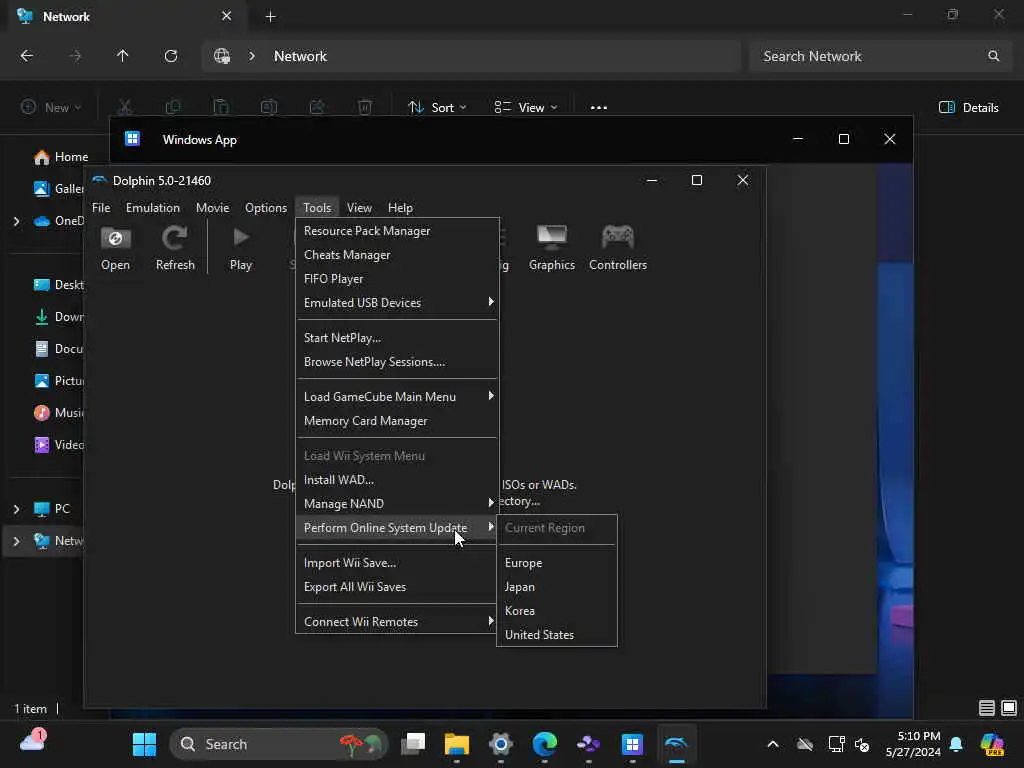Expand Manage NAND submenu
This screenshot has width=1024, height=768.
tap(397, 504)
